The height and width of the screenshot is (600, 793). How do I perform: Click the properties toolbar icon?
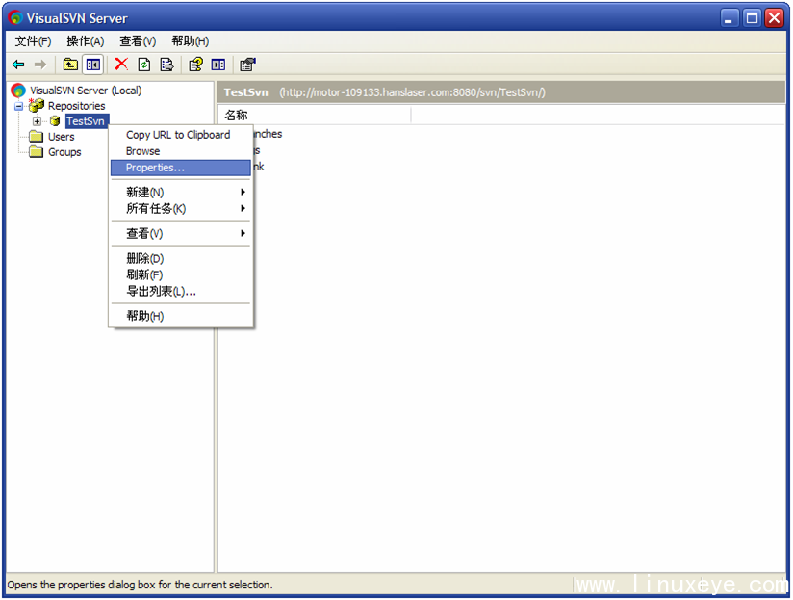point(248,64)
